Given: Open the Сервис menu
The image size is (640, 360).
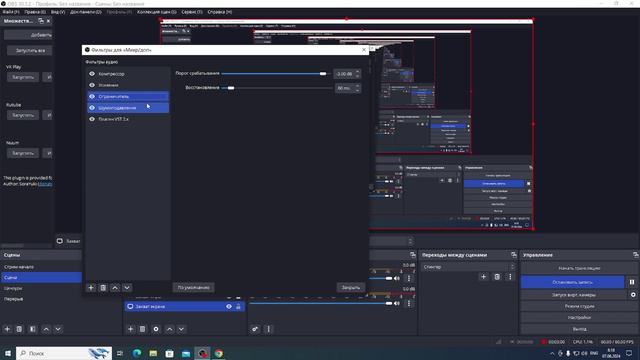Looking at the screenshot, I should tap(192, 12).
